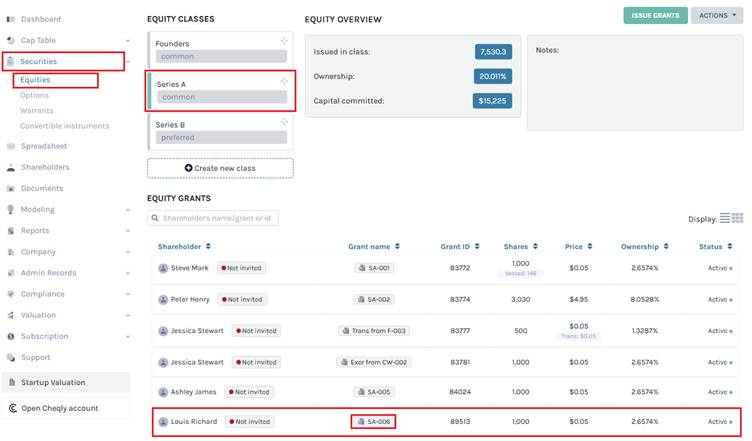
Task: Click Steve Mark's avatar icon
Action: click(163, 268)
